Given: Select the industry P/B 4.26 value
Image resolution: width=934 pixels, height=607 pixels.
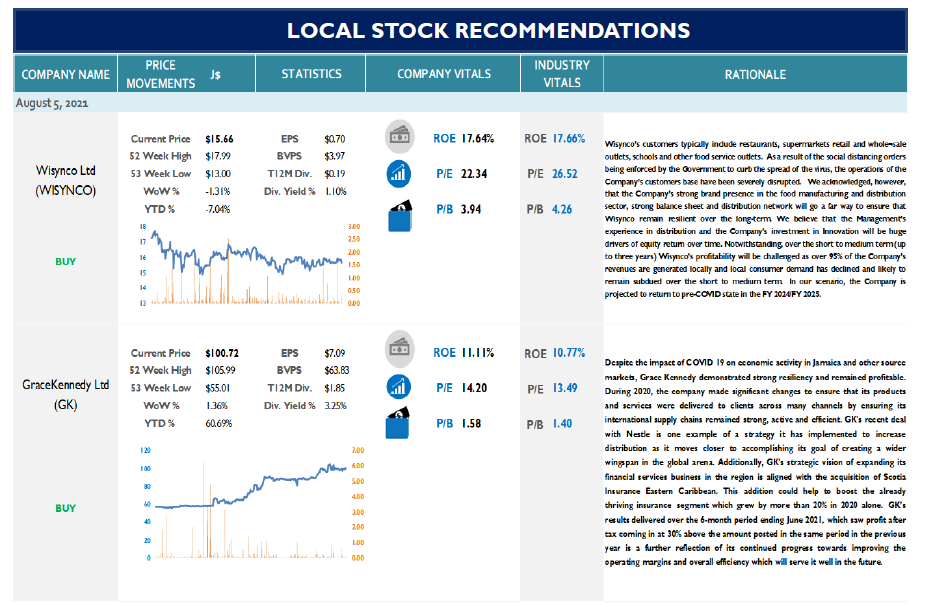Looking at the screenshot, I should 562,210.
